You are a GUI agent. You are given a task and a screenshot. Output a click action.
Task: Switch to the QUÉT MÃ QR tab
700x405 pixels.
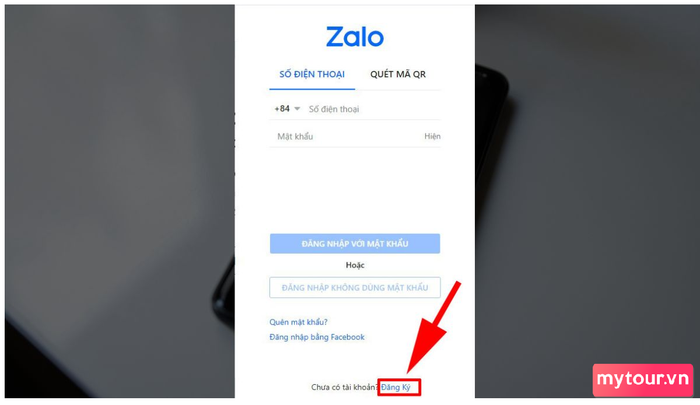tap(398, 75)
